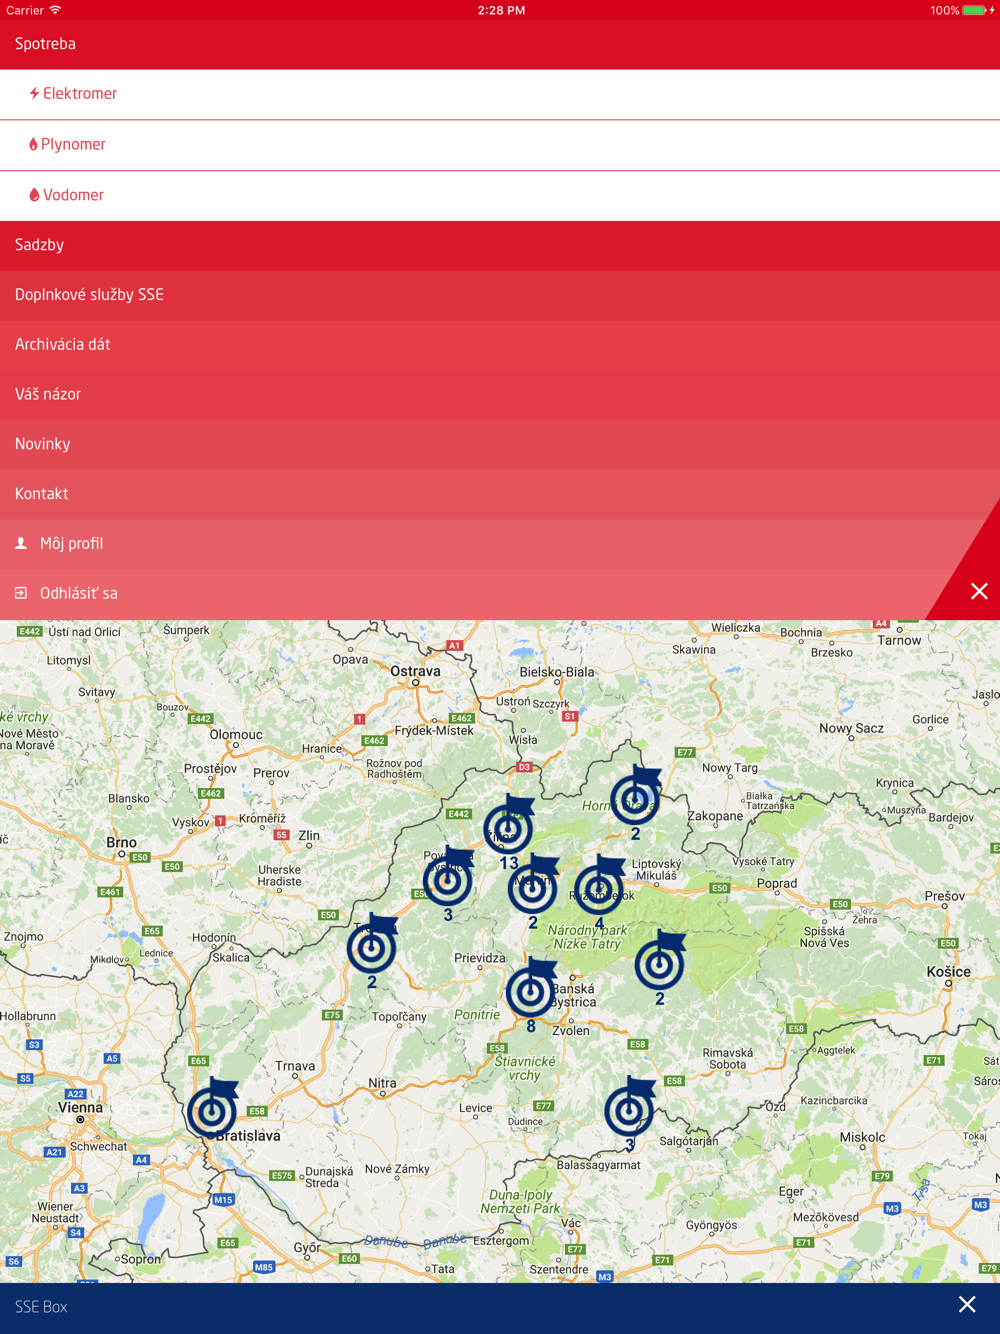
Task: Close the menu with the red corner X
Action: (x=978, y=591)
